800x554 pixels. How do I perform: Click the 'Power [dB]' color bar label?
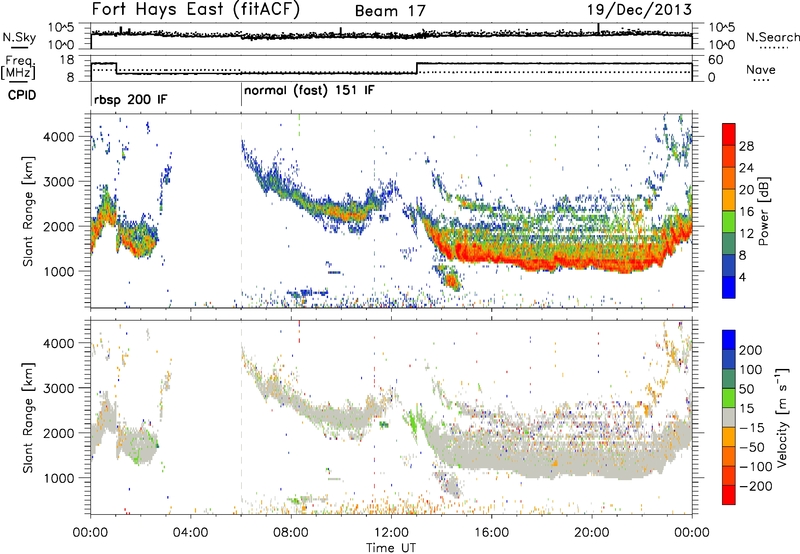pos(763,211)
